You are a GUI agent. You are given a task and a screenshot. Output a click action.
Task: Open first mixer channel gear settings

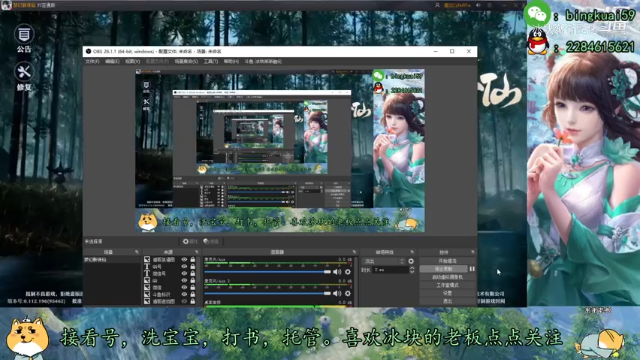[x=348, y=271]
